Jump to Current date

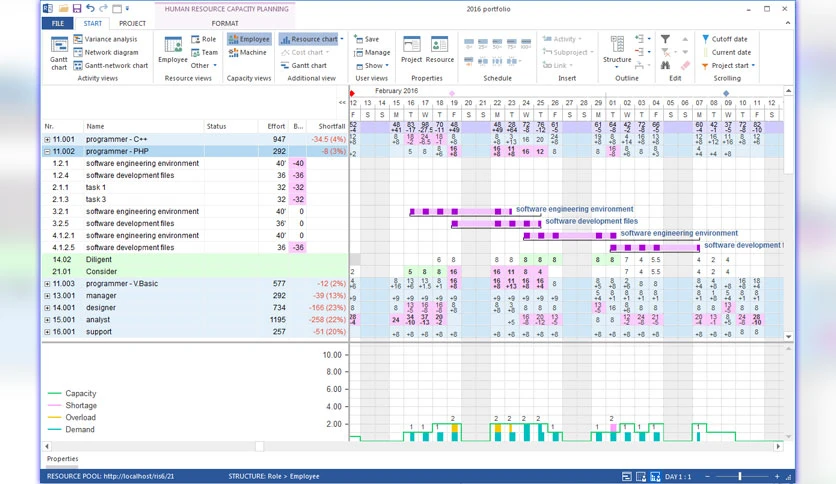(x=726, y=52)
